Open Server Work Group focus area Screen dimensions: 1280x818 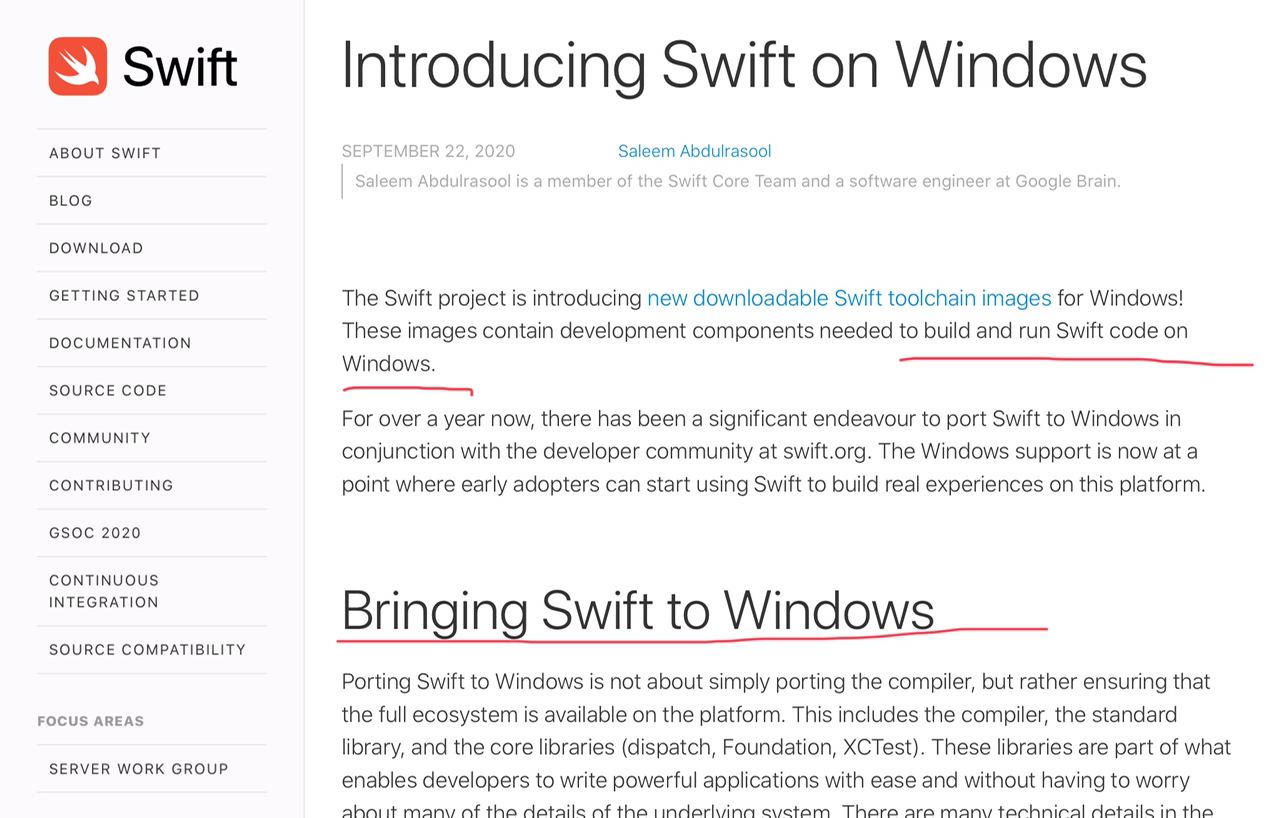(139, 769)
